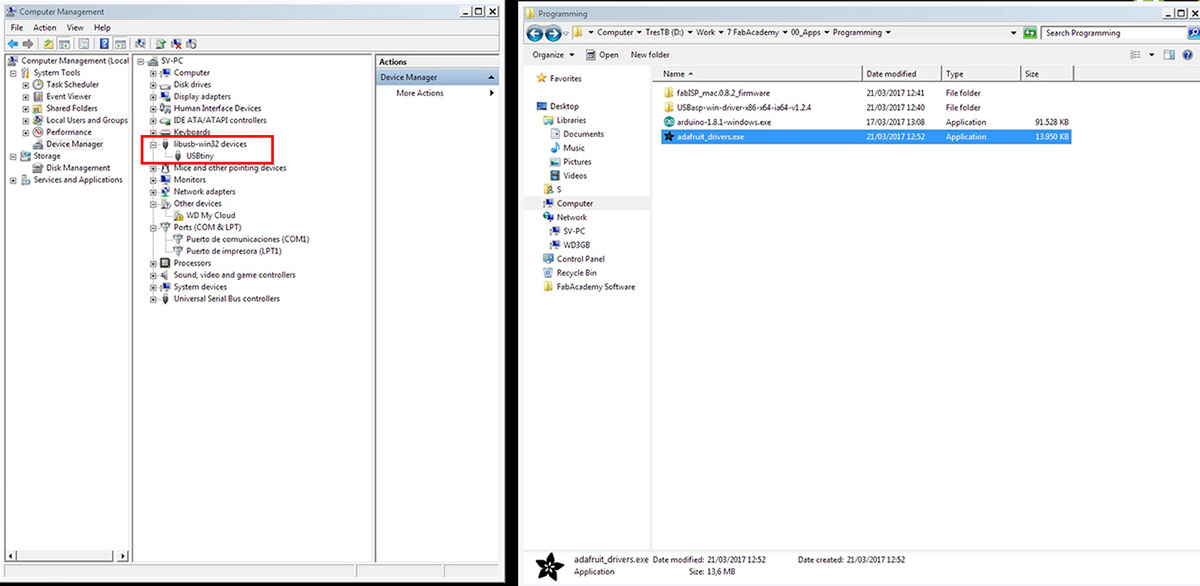The height and width of the screenshot is (586, 1200).
Task: Collapse the System Tools tree node
Action: [13, 73]
